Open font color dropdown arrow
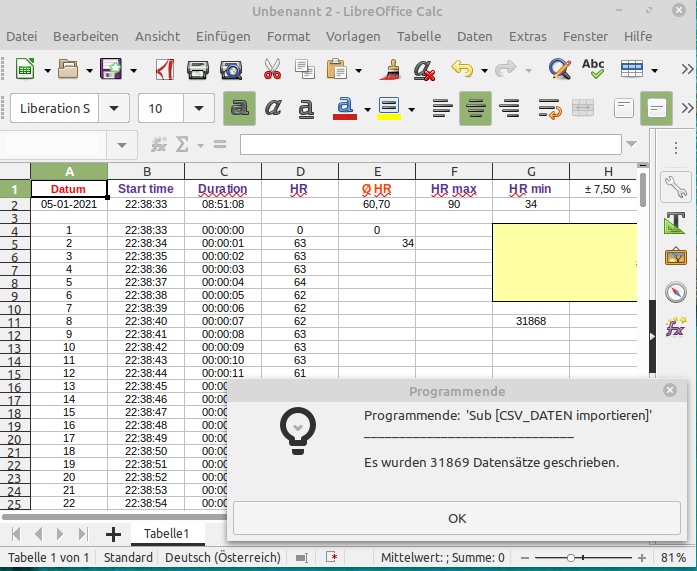Viewport: 697px width, 571px height. pos(367,109)
